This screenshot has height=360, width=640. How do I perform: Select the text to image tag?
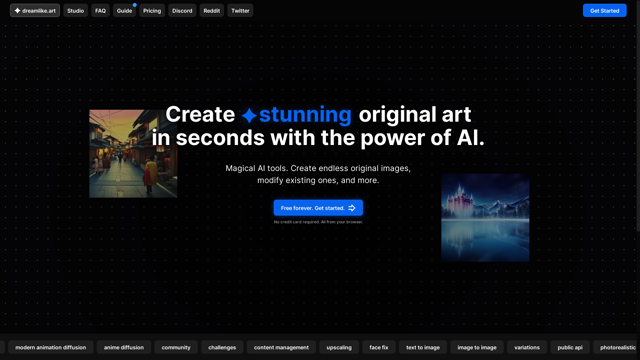(x=423, y=347)
